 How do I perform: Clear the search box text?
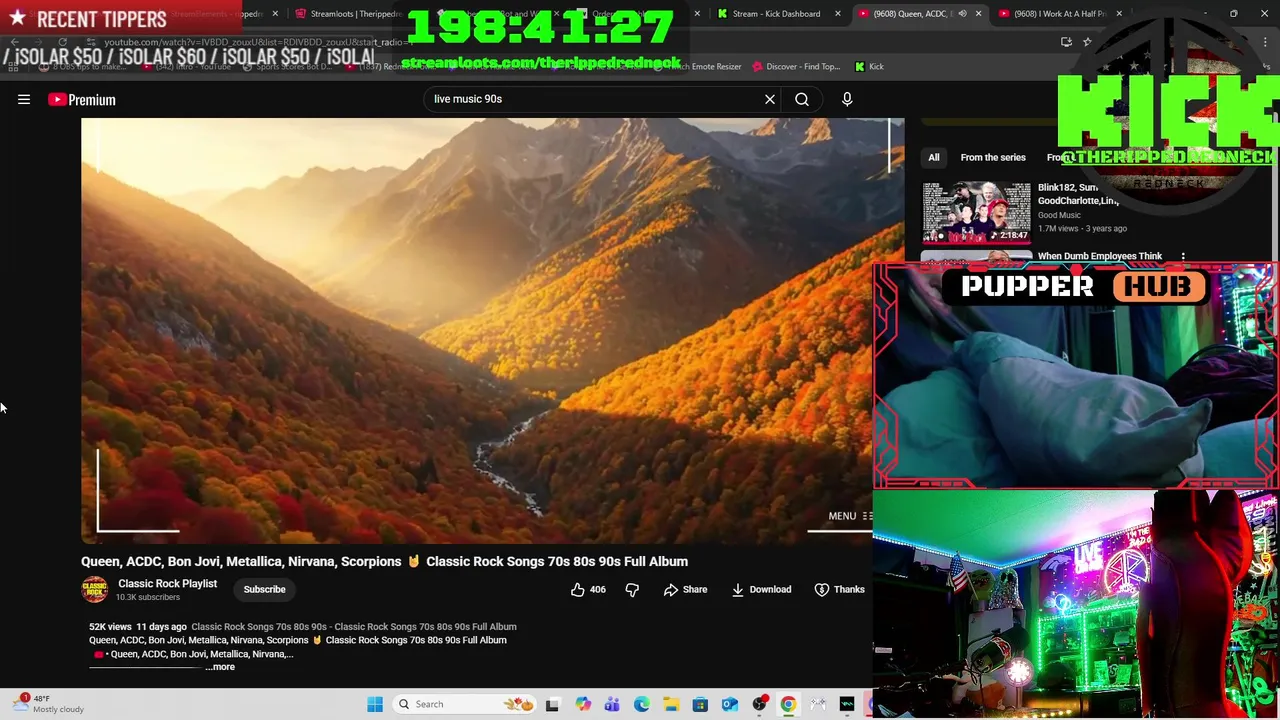coord(770,99)
